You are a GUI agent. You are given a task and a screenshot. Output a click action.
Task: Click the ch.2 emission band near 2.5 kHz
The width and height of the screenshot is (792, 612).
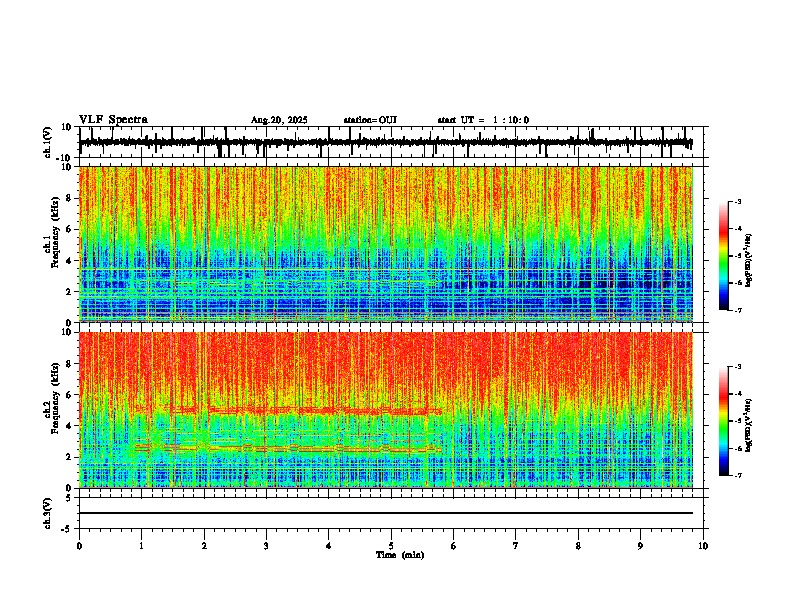point(288,448)
